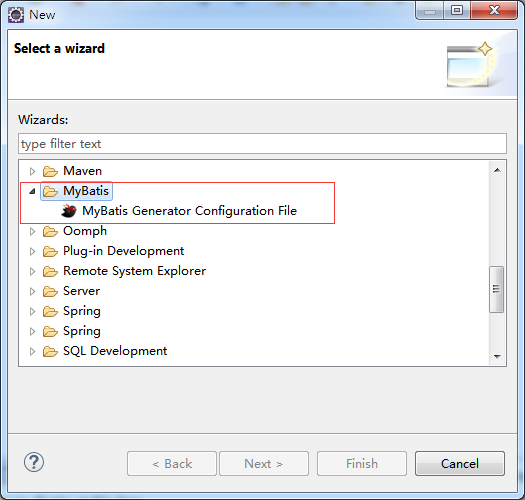Click the Remote System Explorer folder icon

tap(50, 271)
